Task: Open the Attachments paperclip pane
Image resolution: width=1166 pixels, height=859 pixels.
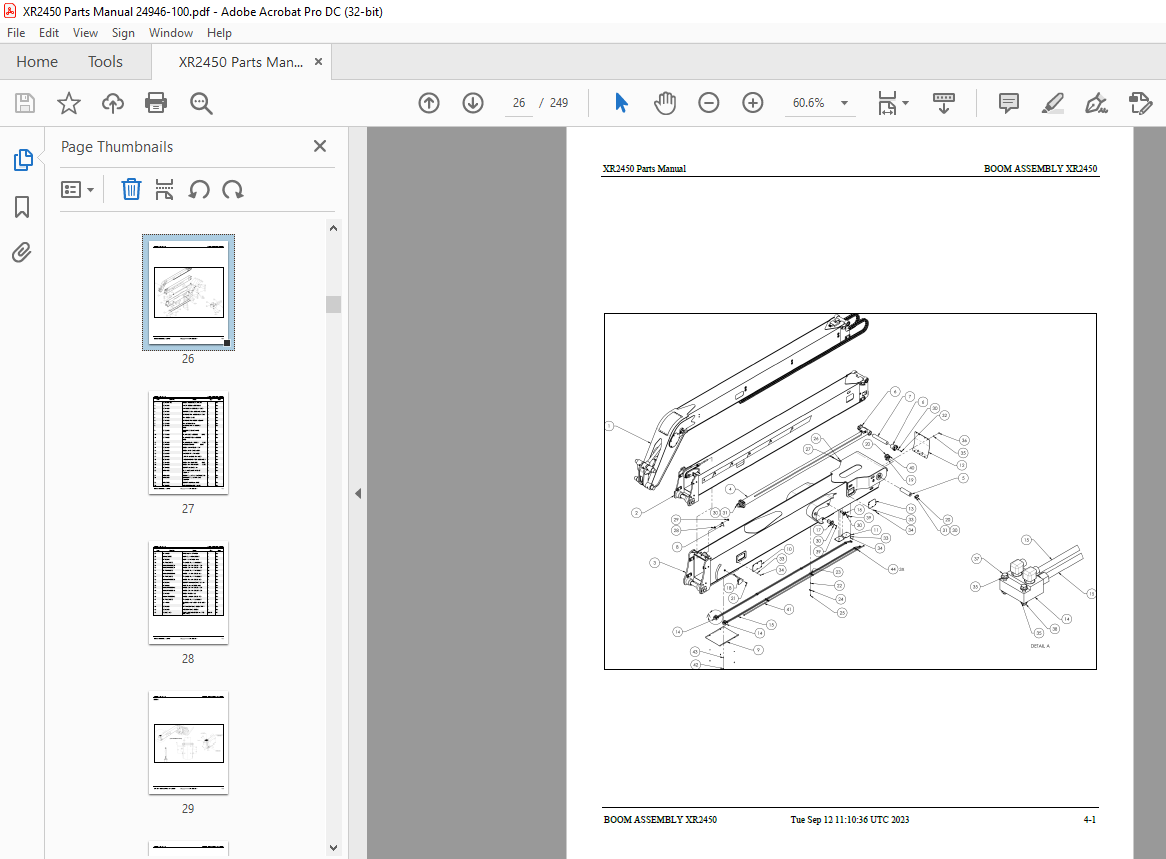Action: click(22, 253)
